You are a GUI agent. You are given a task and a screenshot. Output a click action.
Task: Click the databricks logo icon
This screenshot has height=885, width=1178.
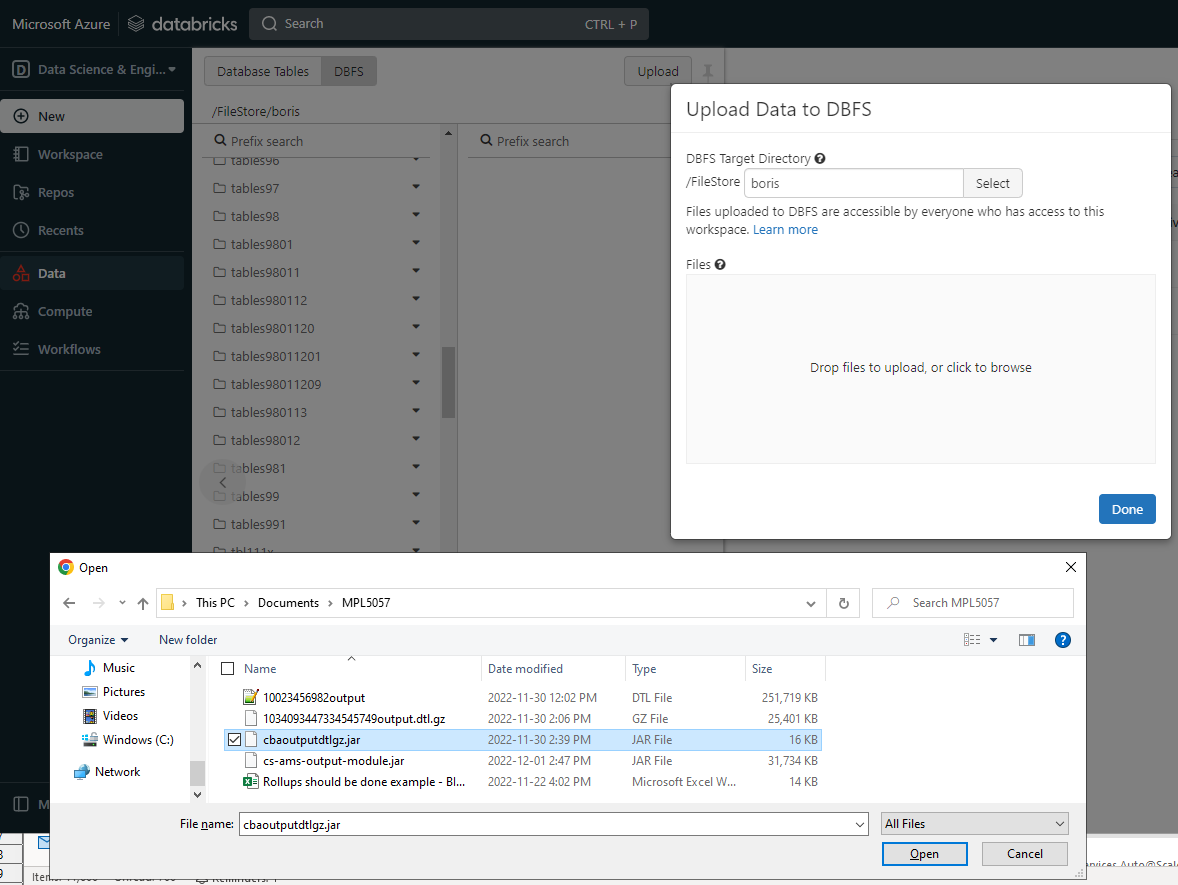point(136,24)
